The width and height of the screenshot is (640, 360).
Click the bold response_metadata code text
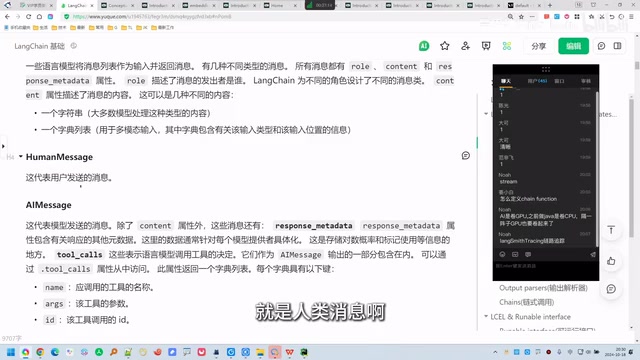(313, 226)
